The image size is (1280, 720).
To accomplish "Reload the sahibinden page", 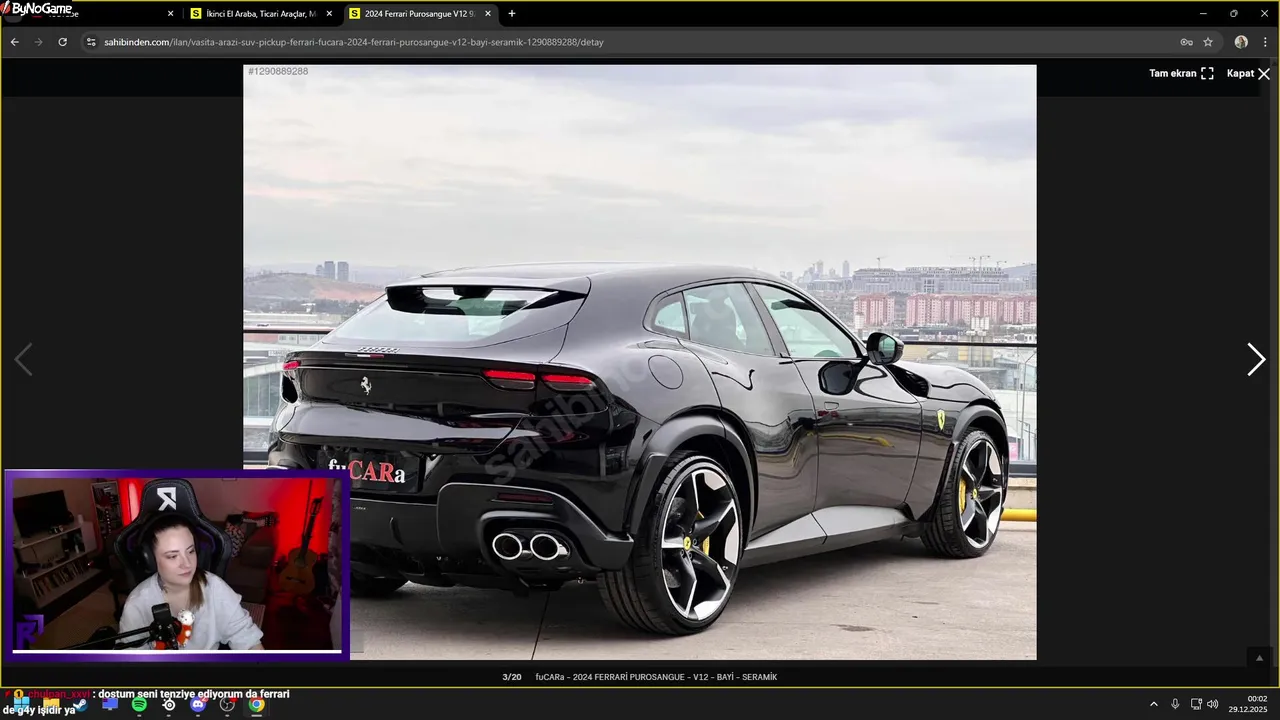I will tap(62, 42).
